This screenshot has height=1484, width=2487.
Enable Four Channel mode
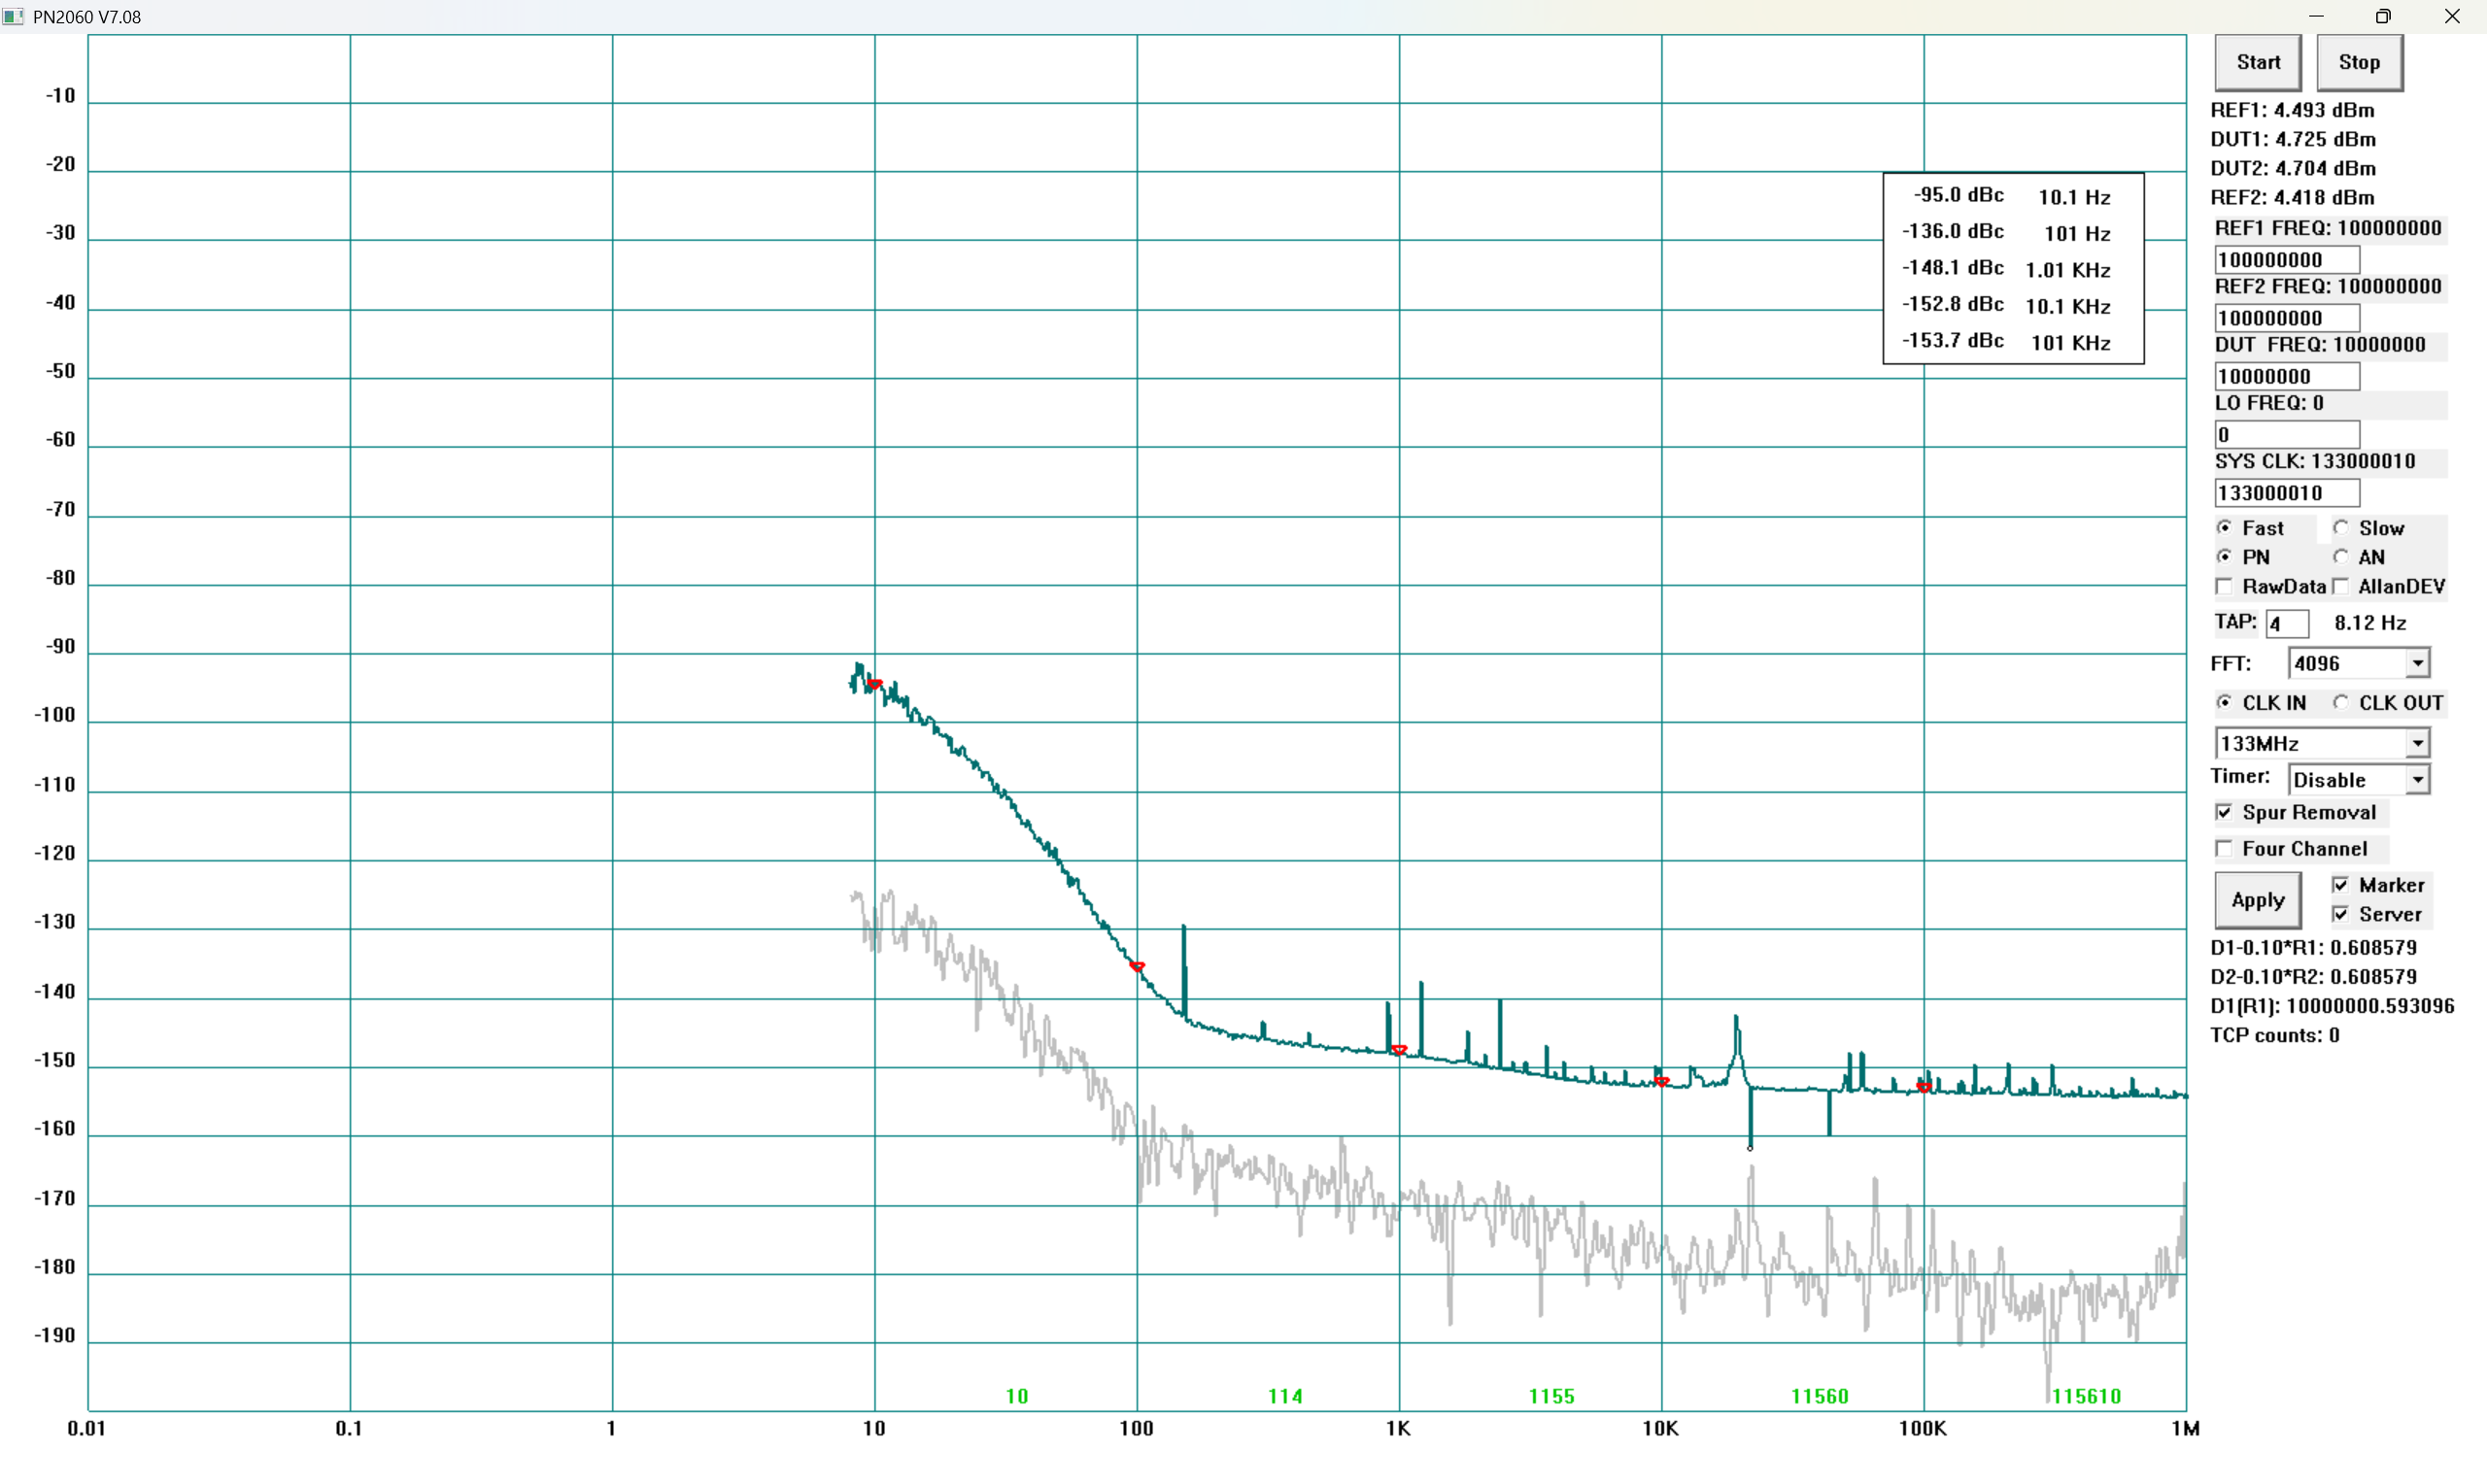click(x=2224, y=848)
